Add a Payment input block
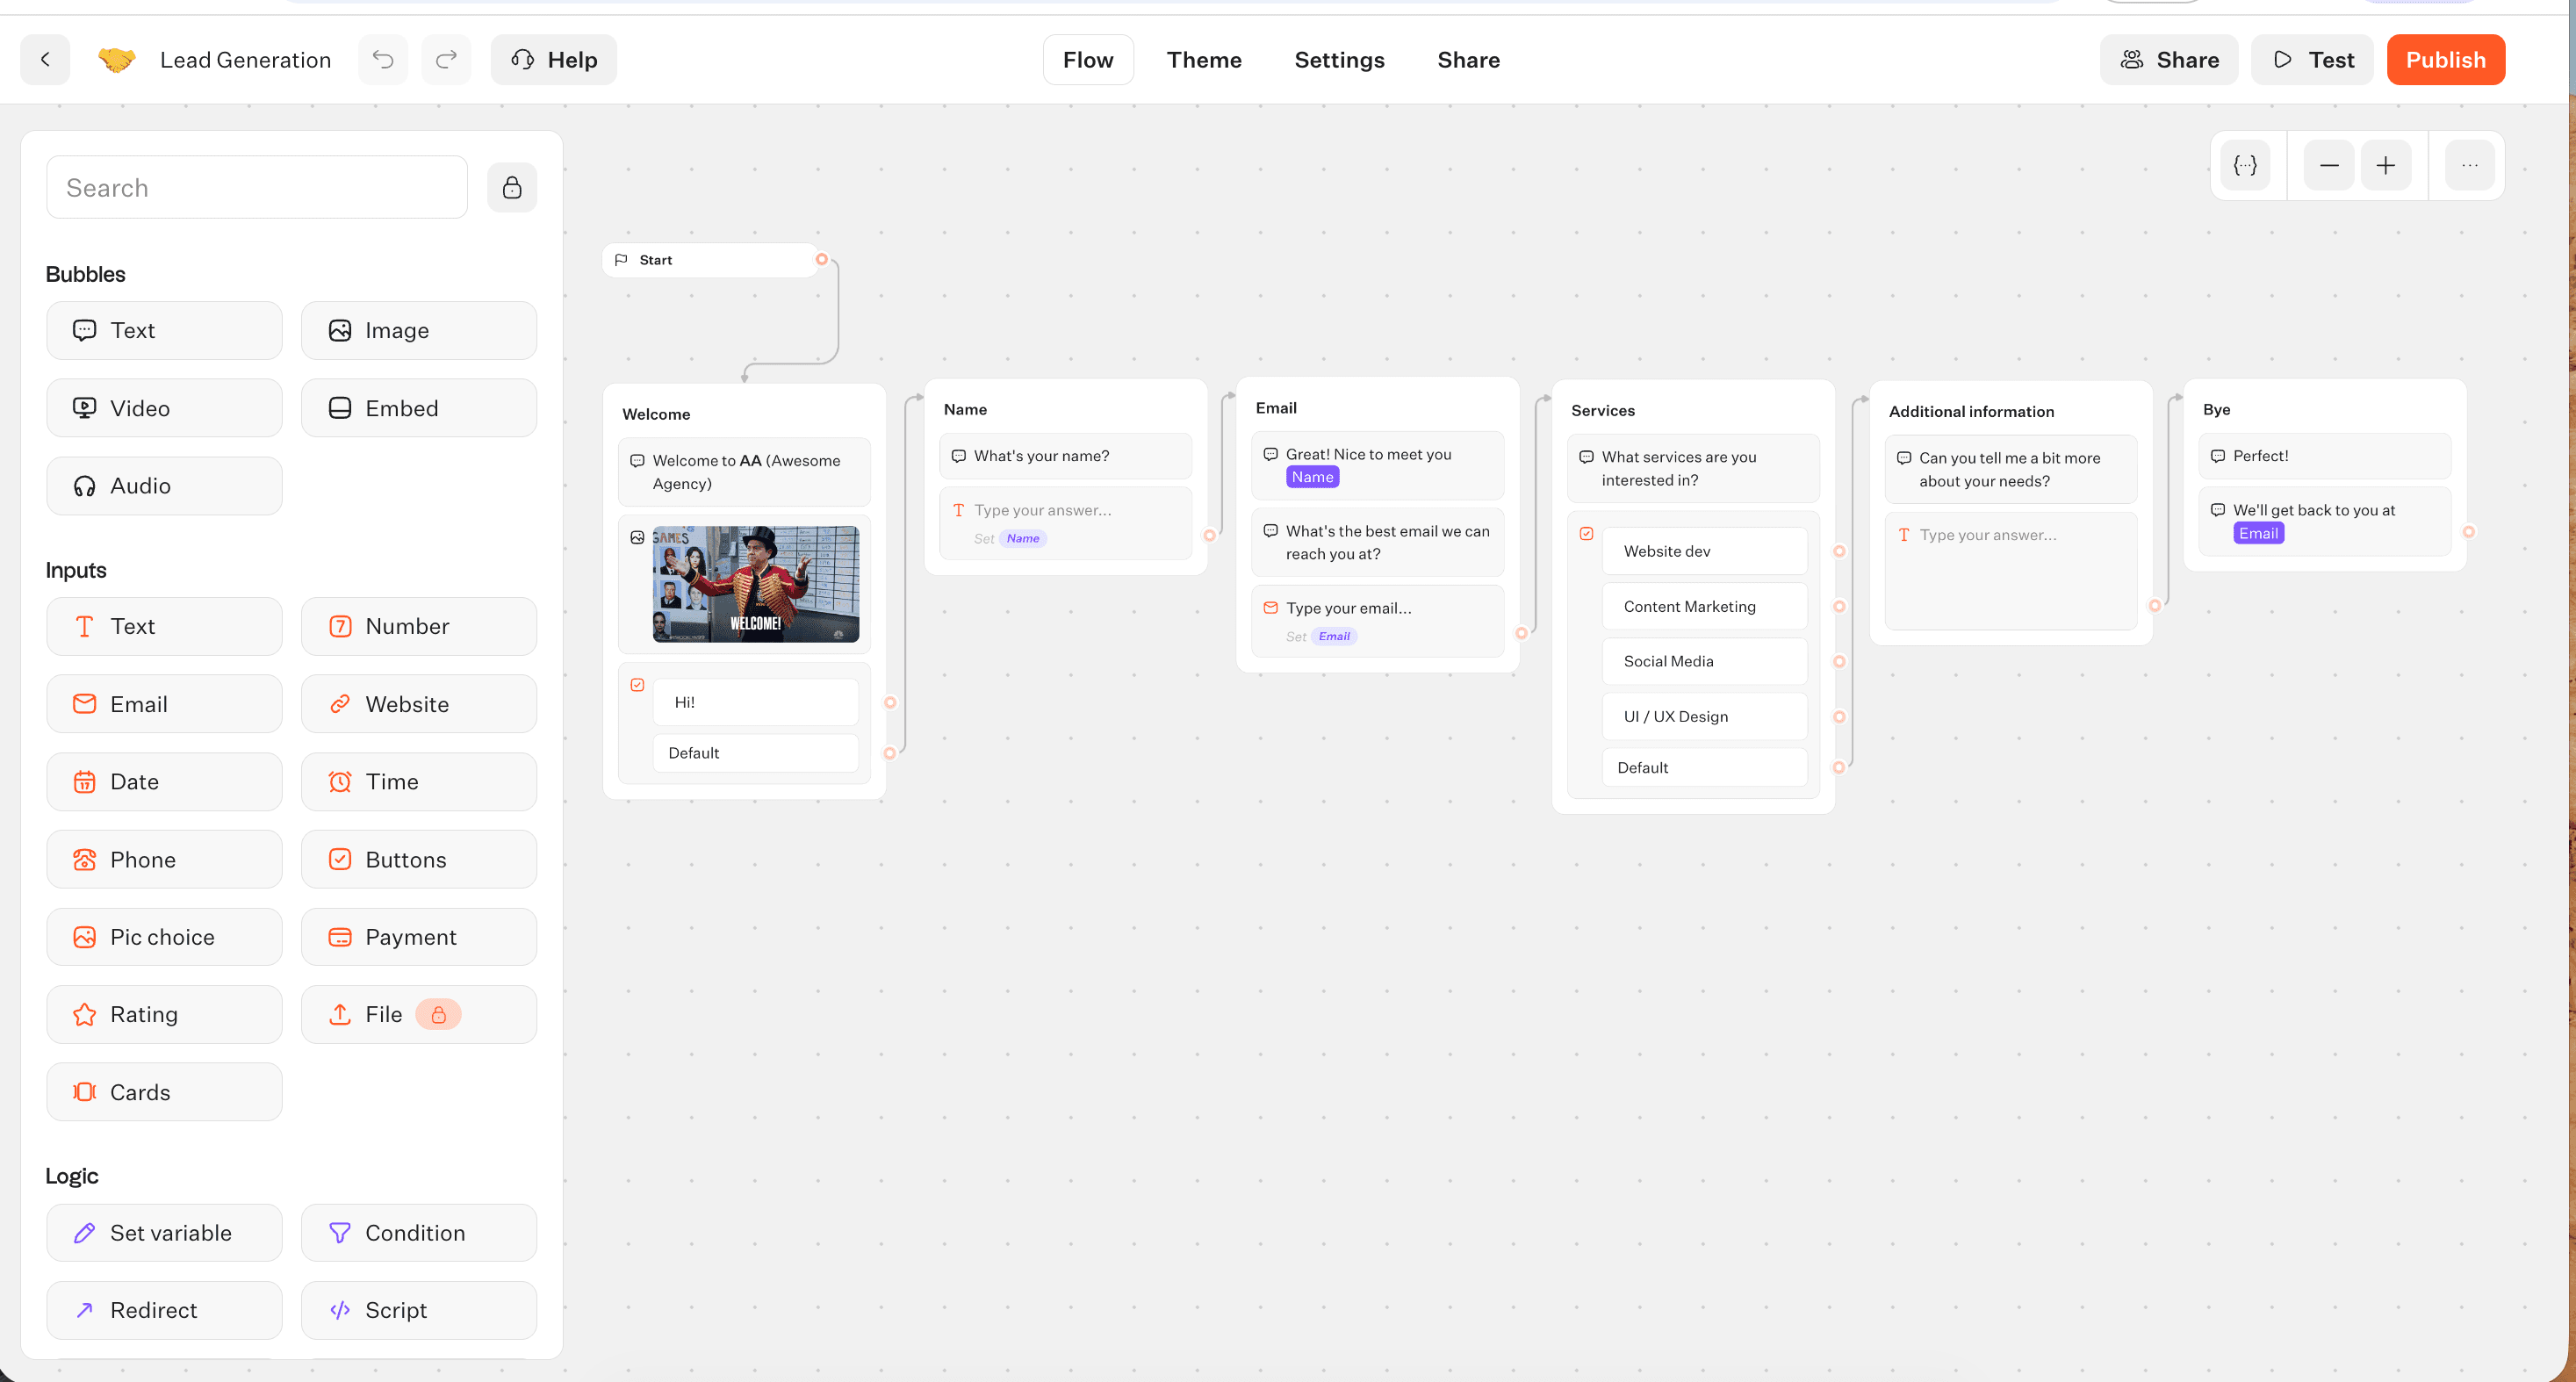Screen dimensions: 2576x1382 coord(419,937)
